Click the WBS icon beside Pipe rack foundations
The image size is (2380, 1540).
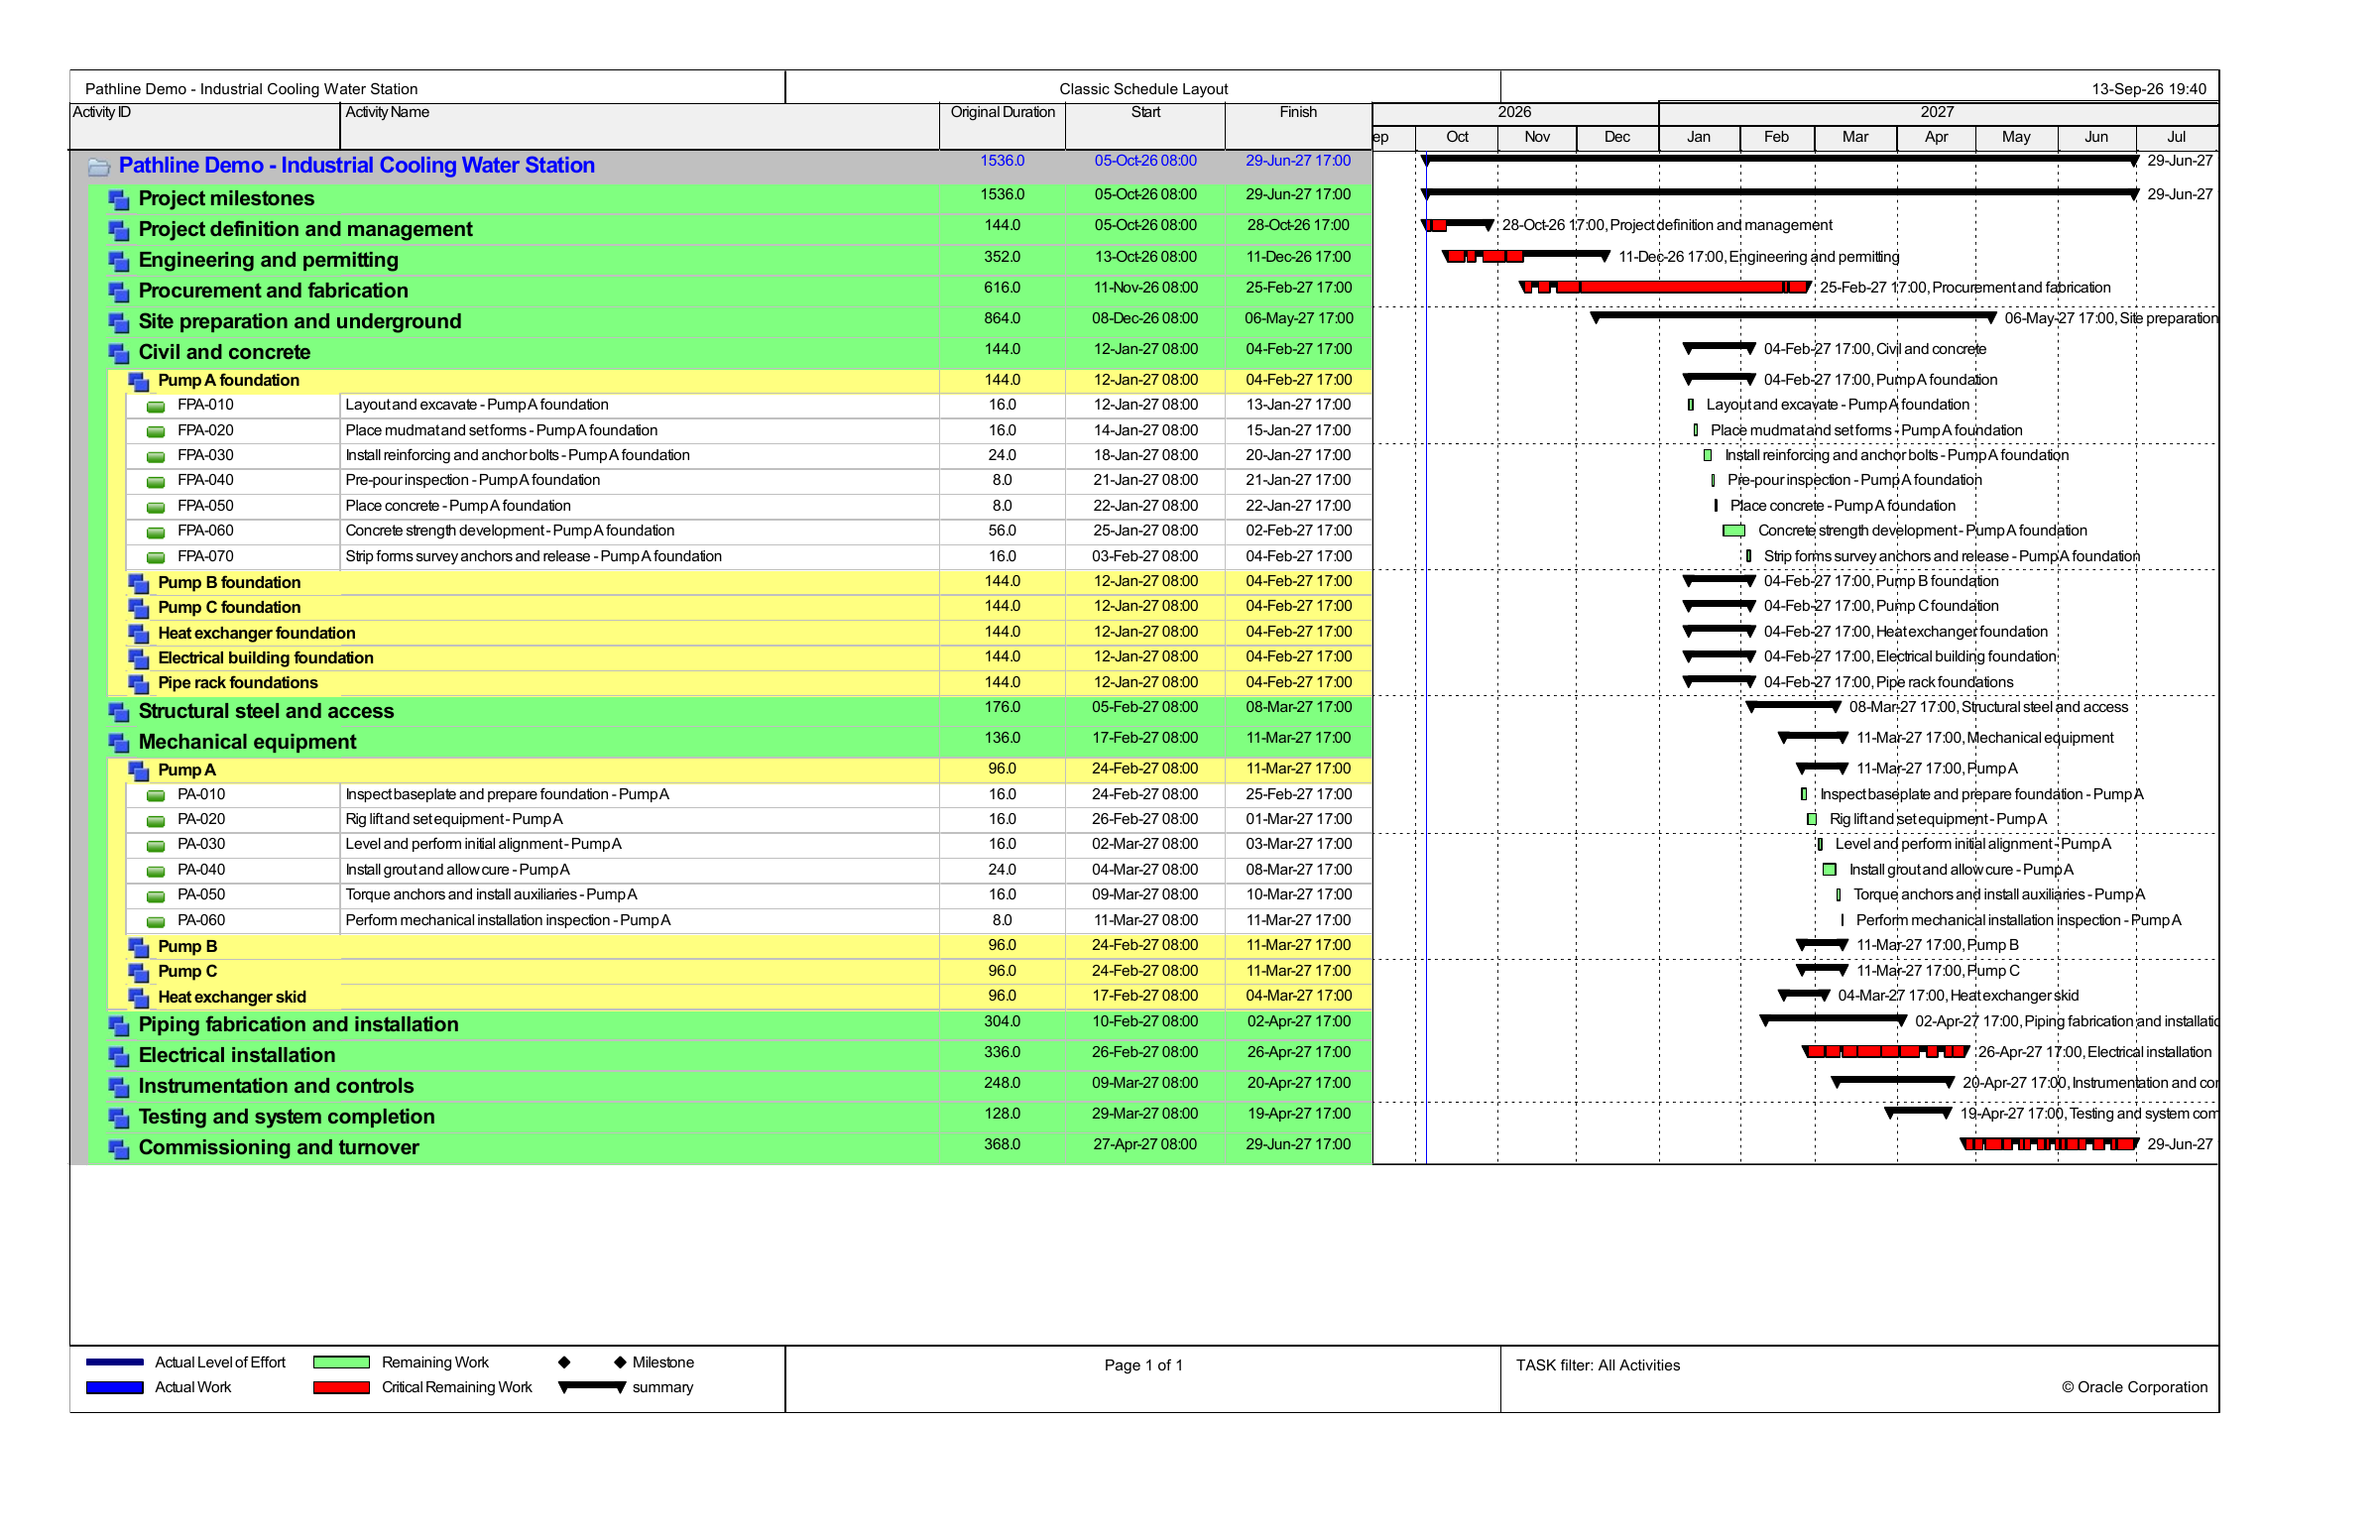coord(139,684)
